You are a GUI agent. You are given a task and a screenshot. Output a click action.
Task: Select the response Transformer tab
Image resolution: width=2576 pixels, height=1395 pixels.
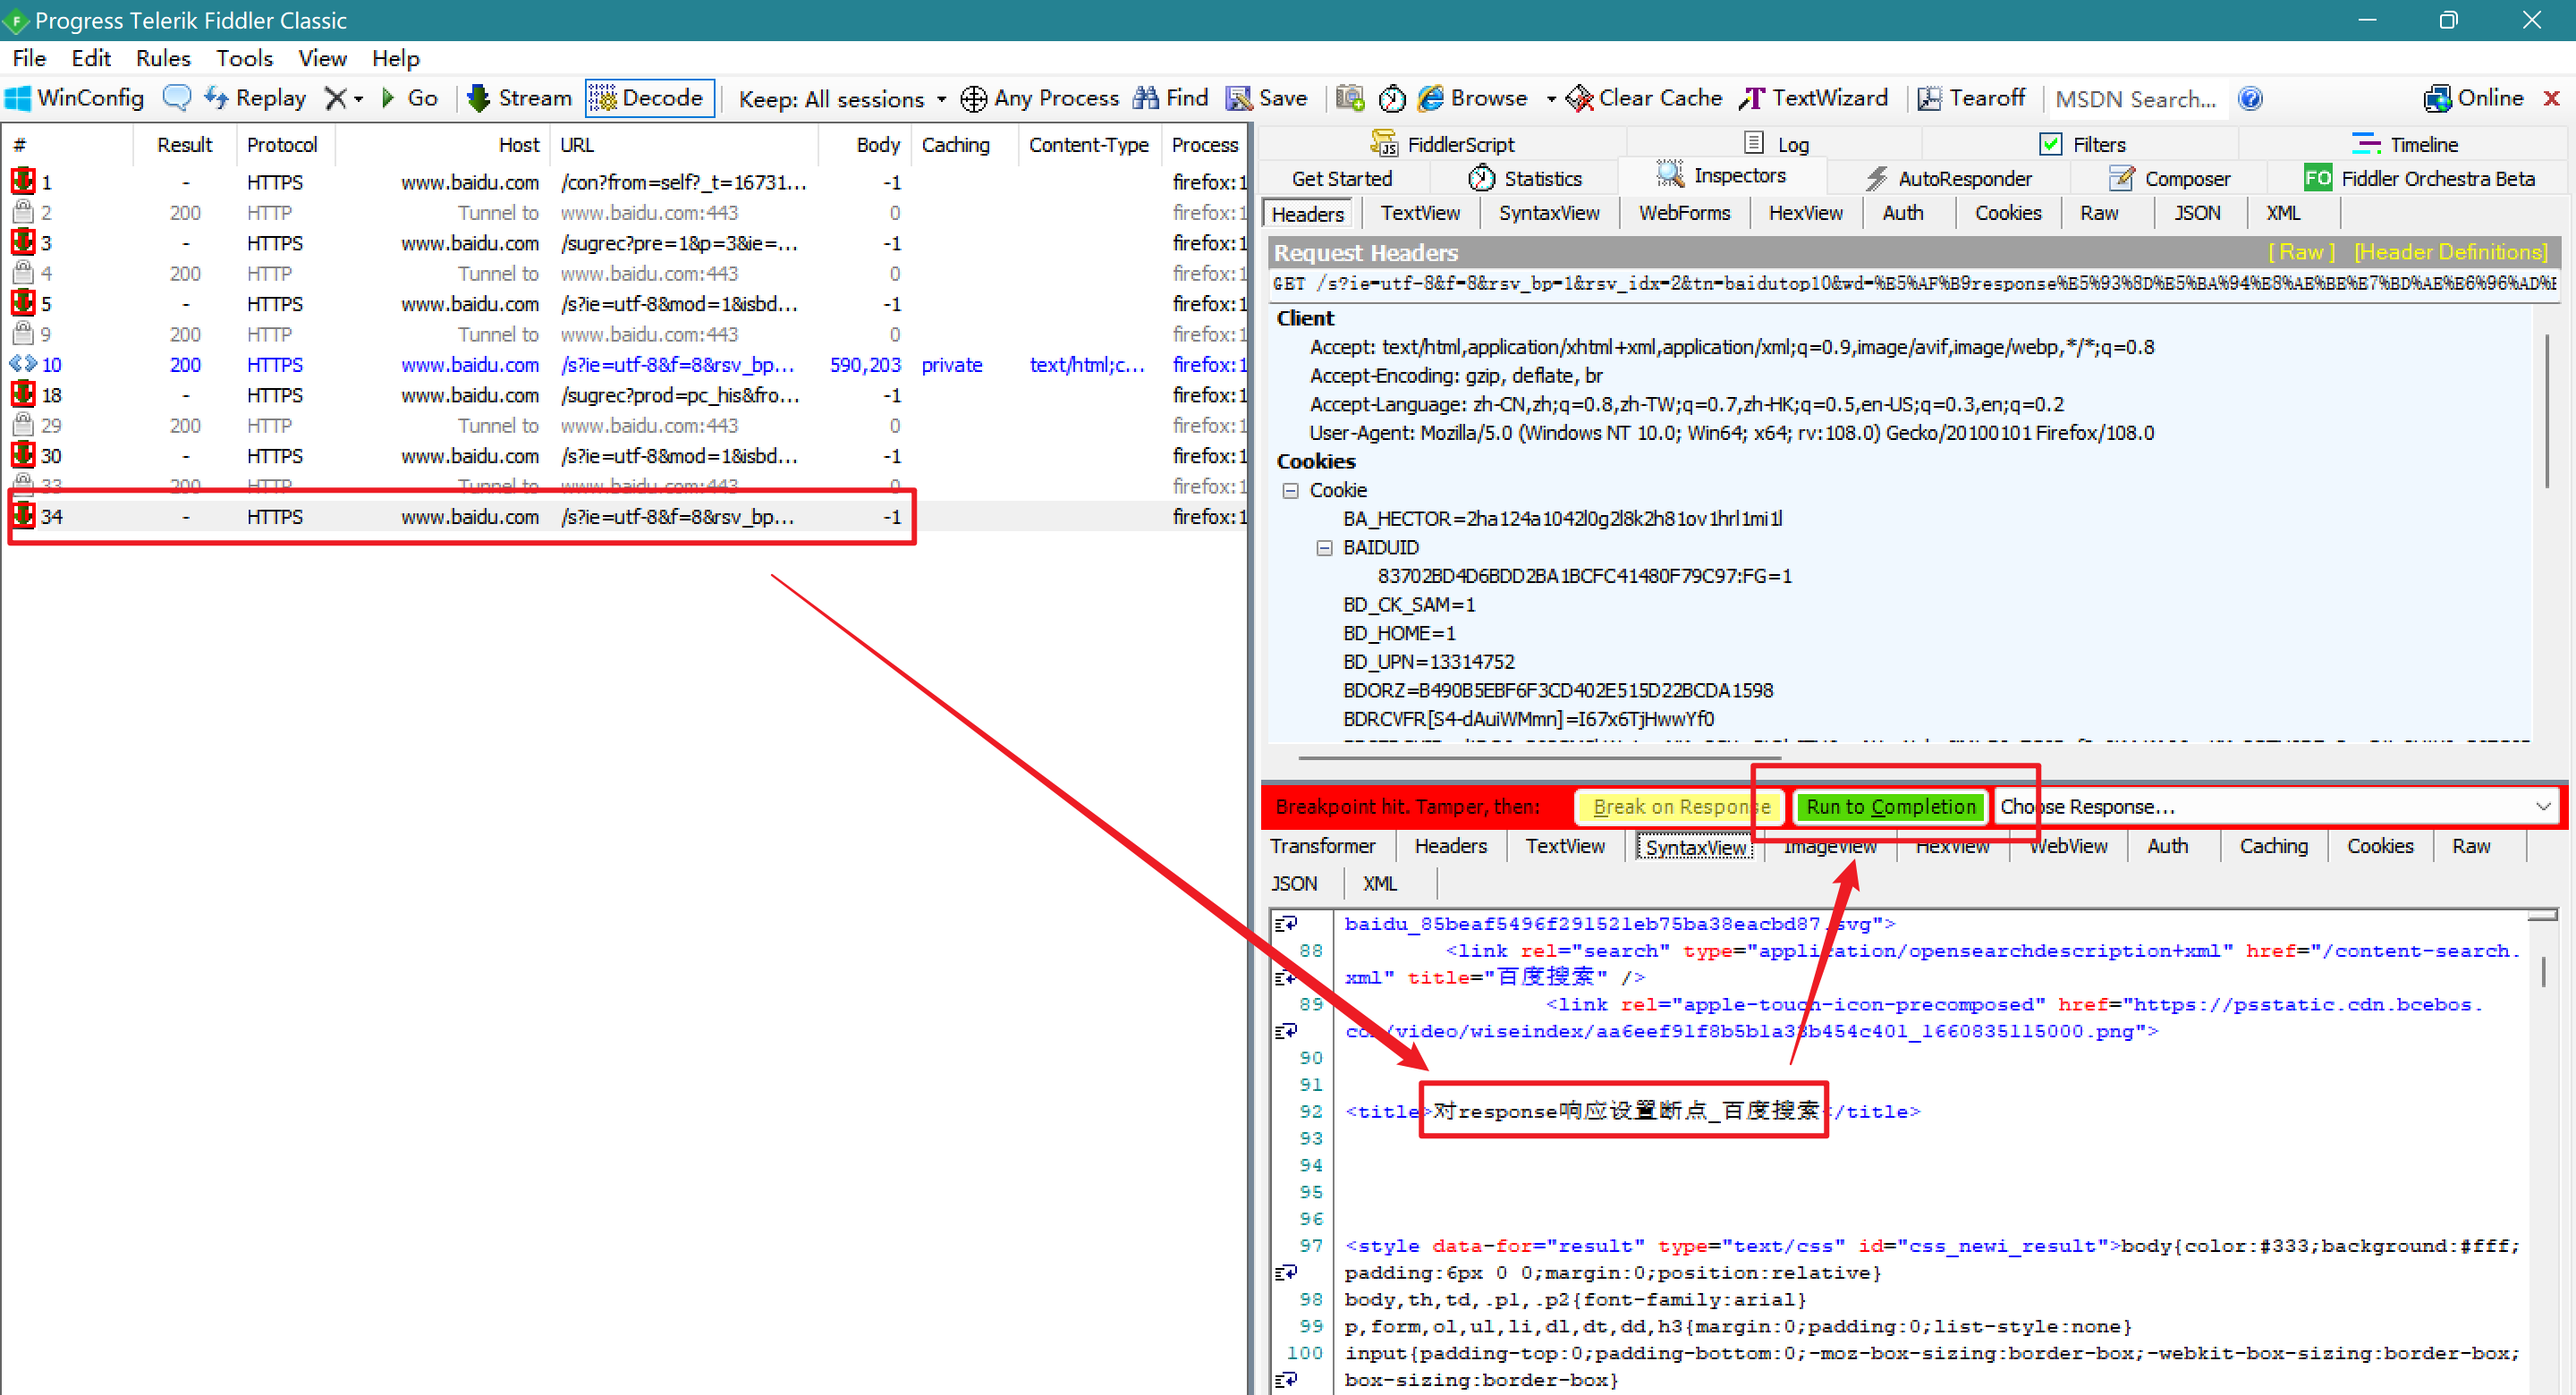coord(1321,846)
